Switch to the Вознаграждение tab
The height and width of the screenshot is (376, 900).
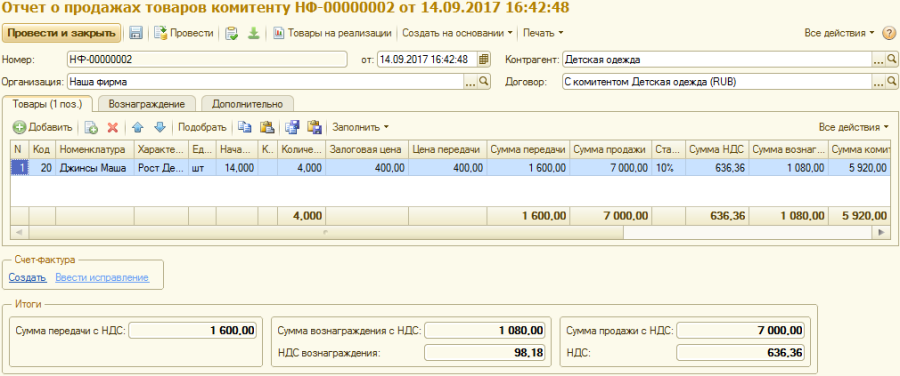pos(146,104)
